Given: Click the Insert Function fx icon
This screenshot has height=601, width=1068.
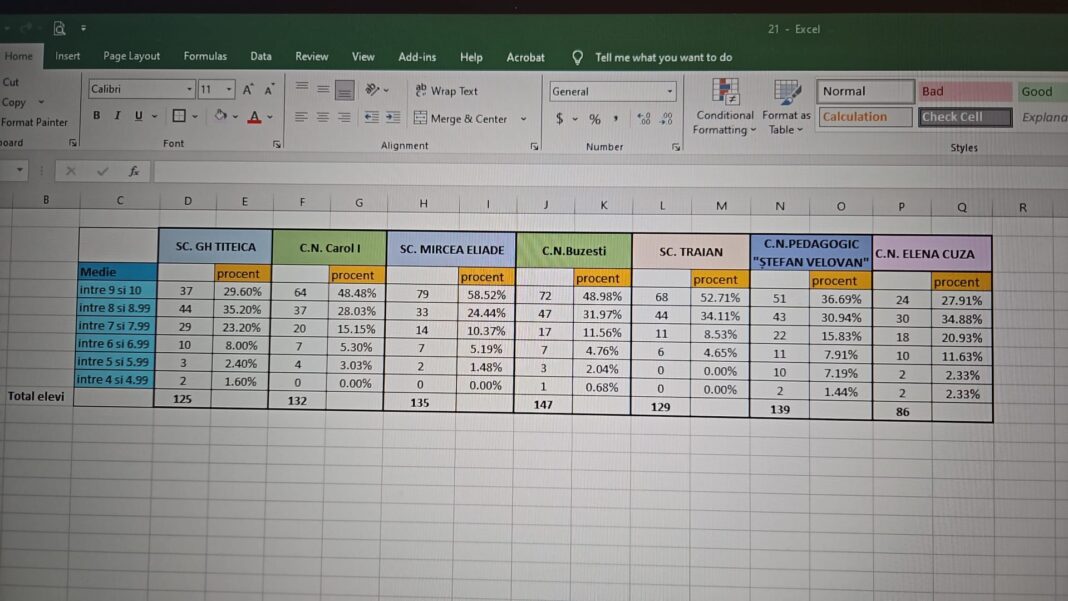Looking at the screenshot, I should point(134,171).
